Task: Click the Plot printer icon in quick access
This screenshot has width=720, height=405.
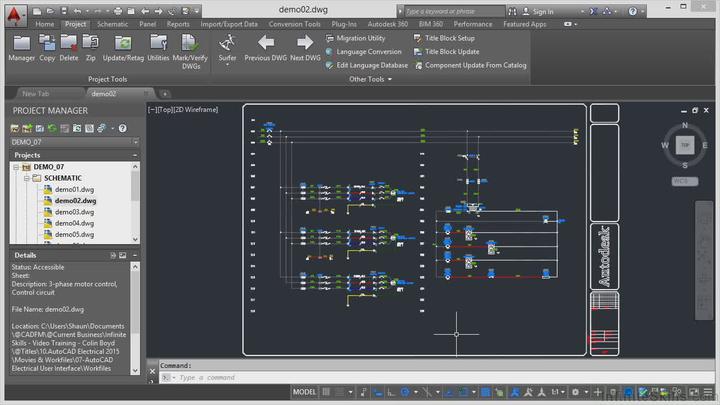Action: (118, 11)
